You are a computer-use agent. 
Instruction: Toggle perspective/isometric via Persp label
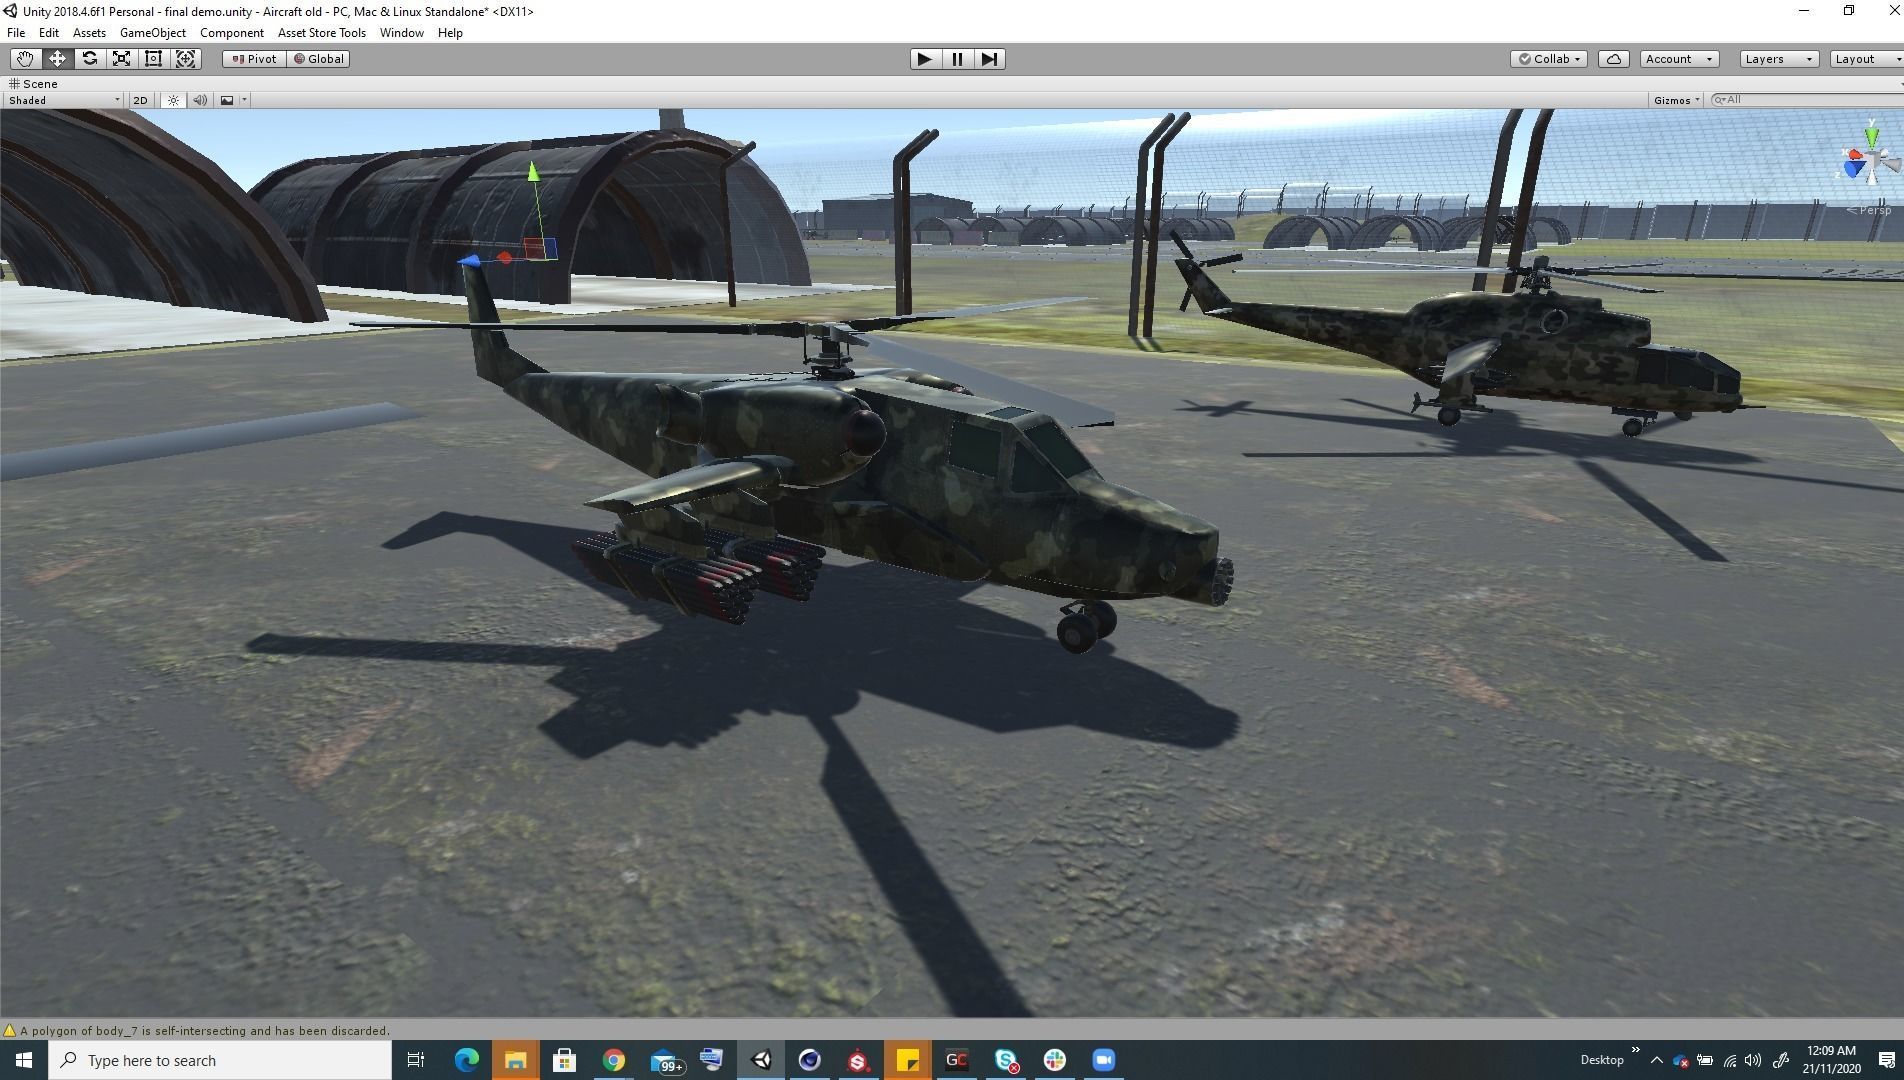[x=1869, y=210]
